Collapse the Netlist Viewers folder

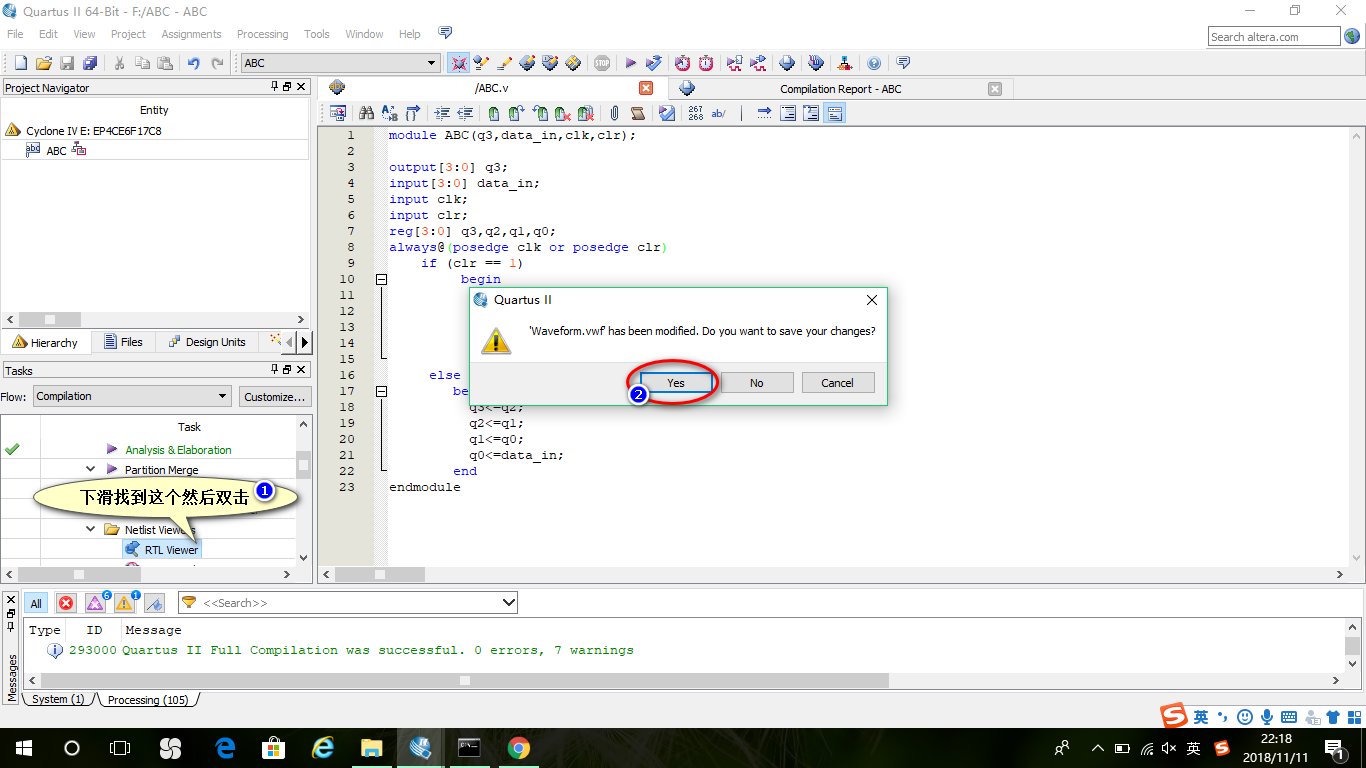point(90,529)
